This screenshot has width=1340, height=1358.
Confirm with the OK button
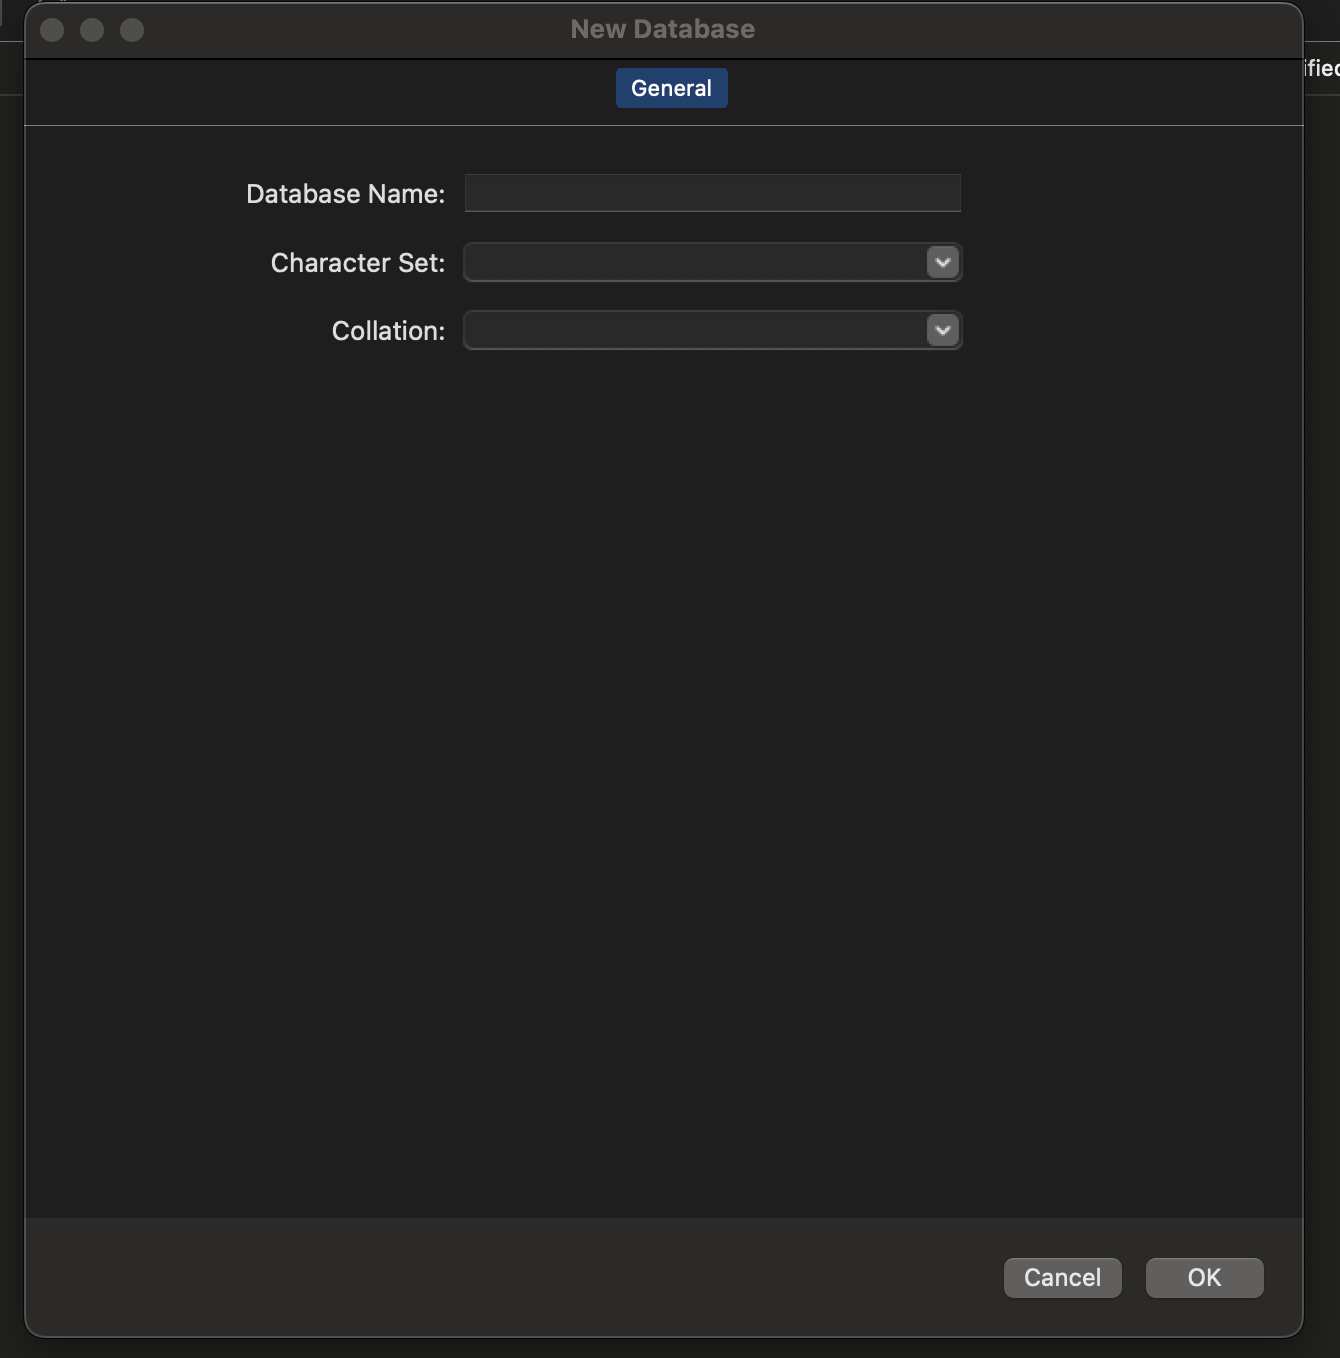click(1204, 1277)
